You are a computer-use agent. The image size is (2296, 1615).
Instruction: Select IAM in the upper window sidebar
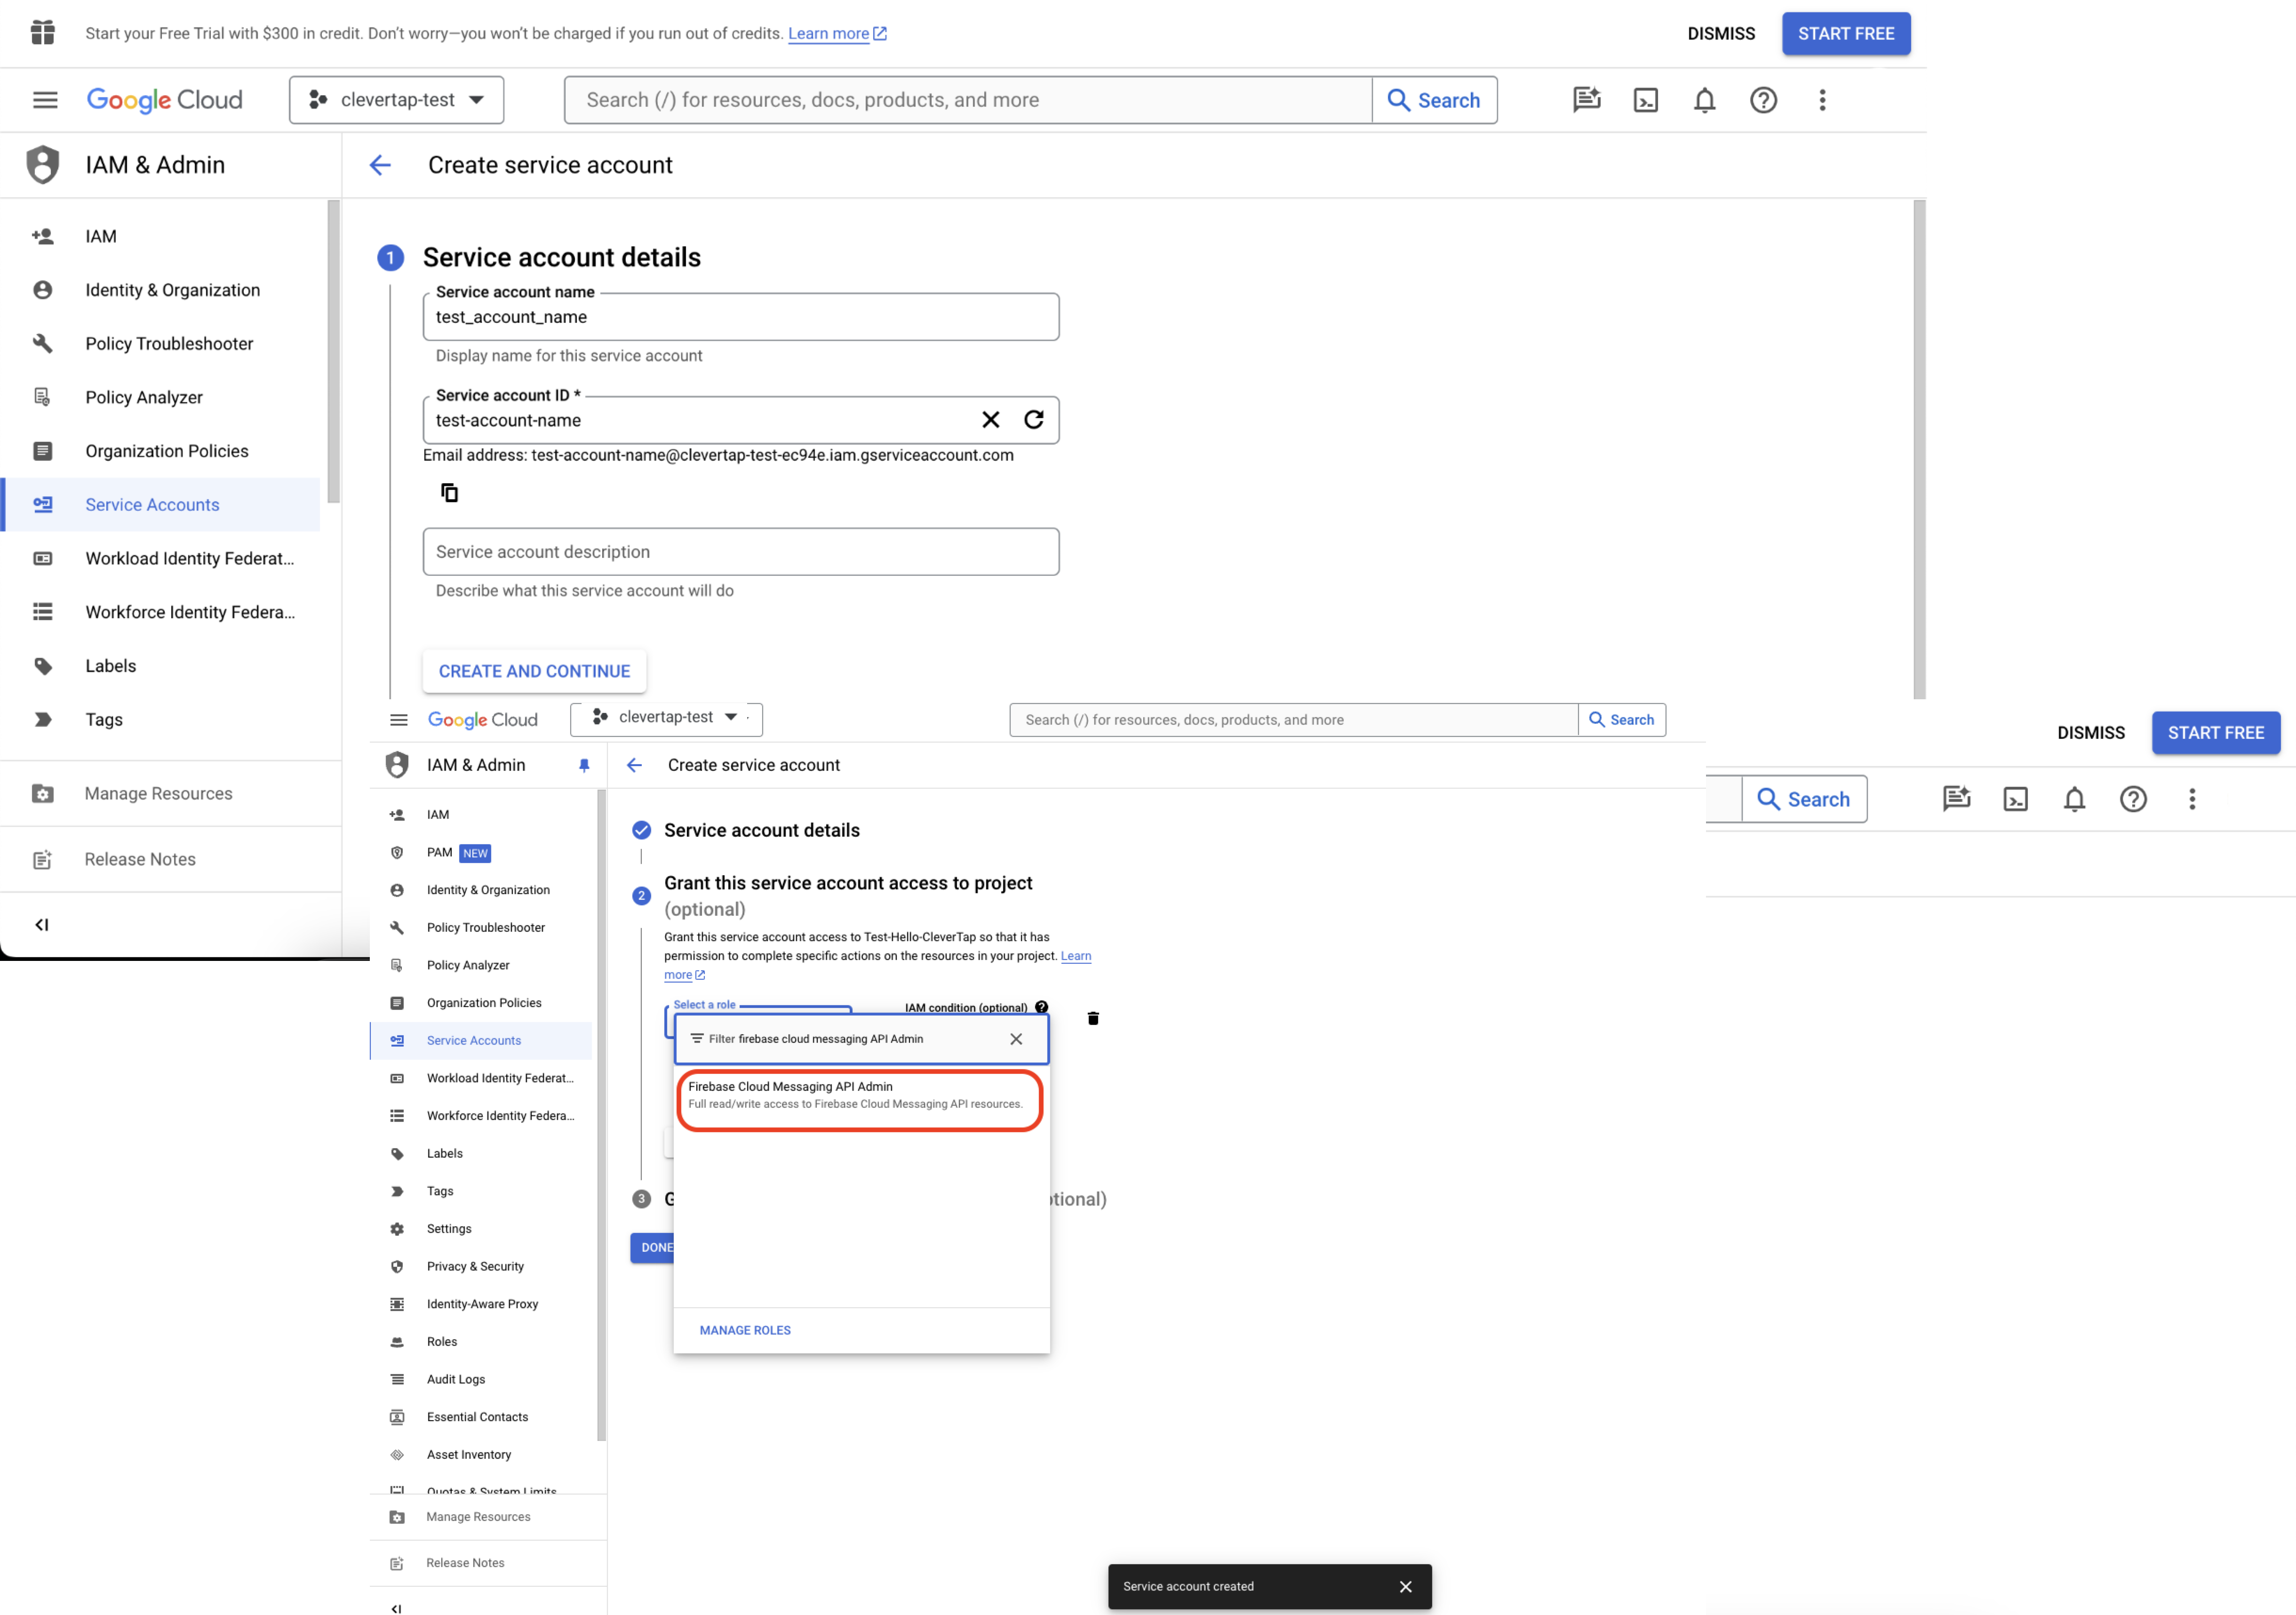[x=160, y=236]
